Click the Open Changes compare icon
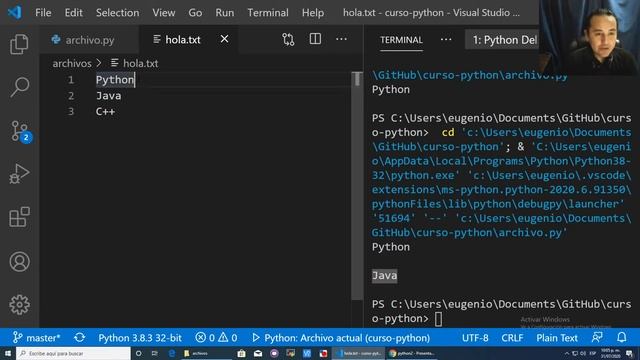Image resolution: width=640 pixels, height=360 pixels. click(x=288, y=40)
